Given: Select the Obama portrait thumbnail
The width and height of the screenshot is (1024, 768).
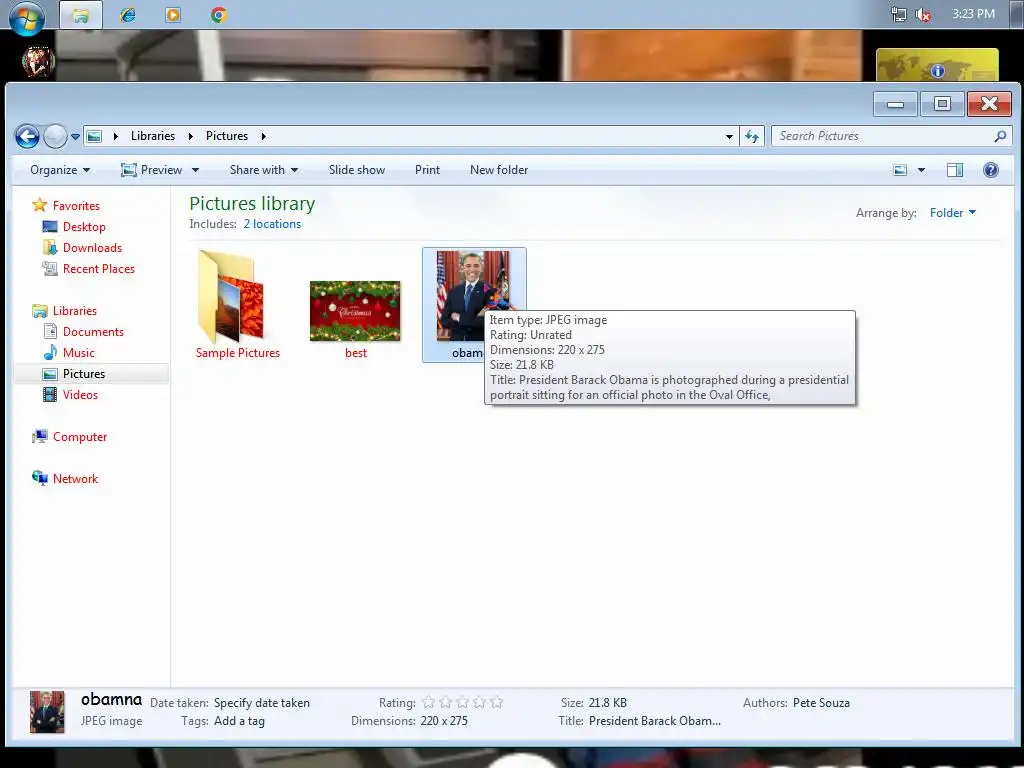Looking at the screenshot, I should [x=473, y=295].
